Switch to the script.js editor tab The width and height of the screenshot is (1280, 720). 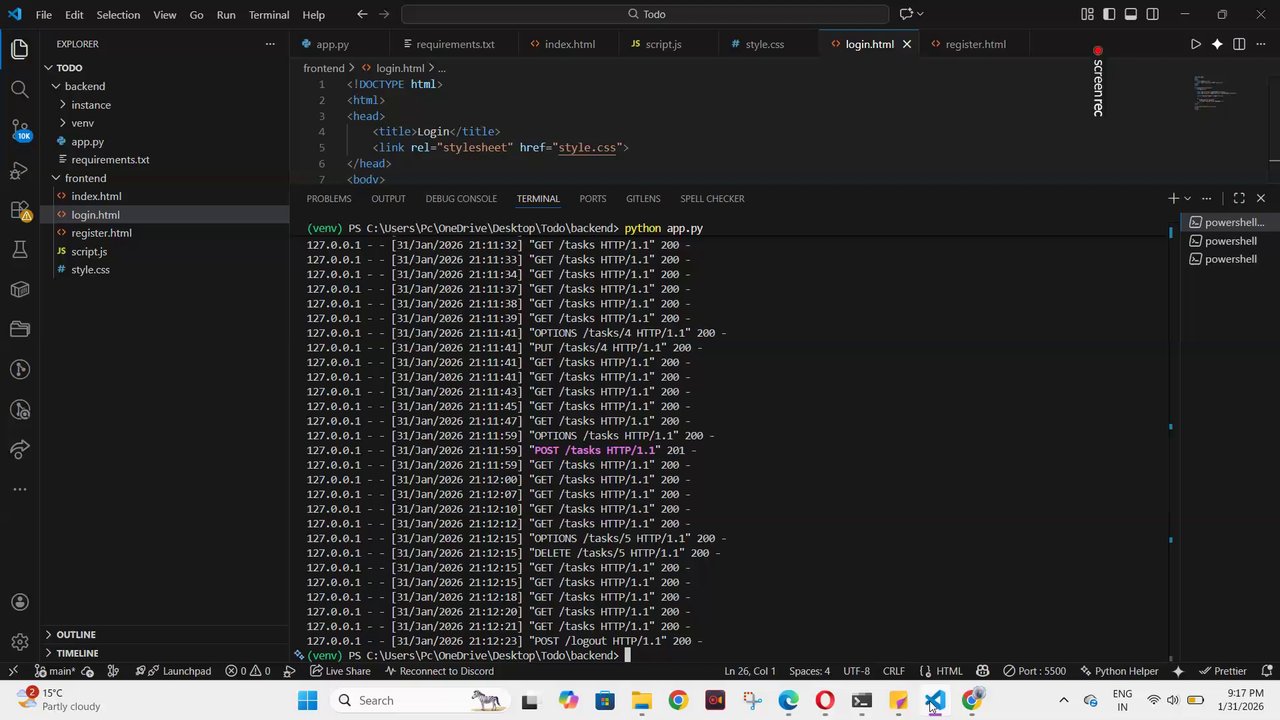[663, 44]
